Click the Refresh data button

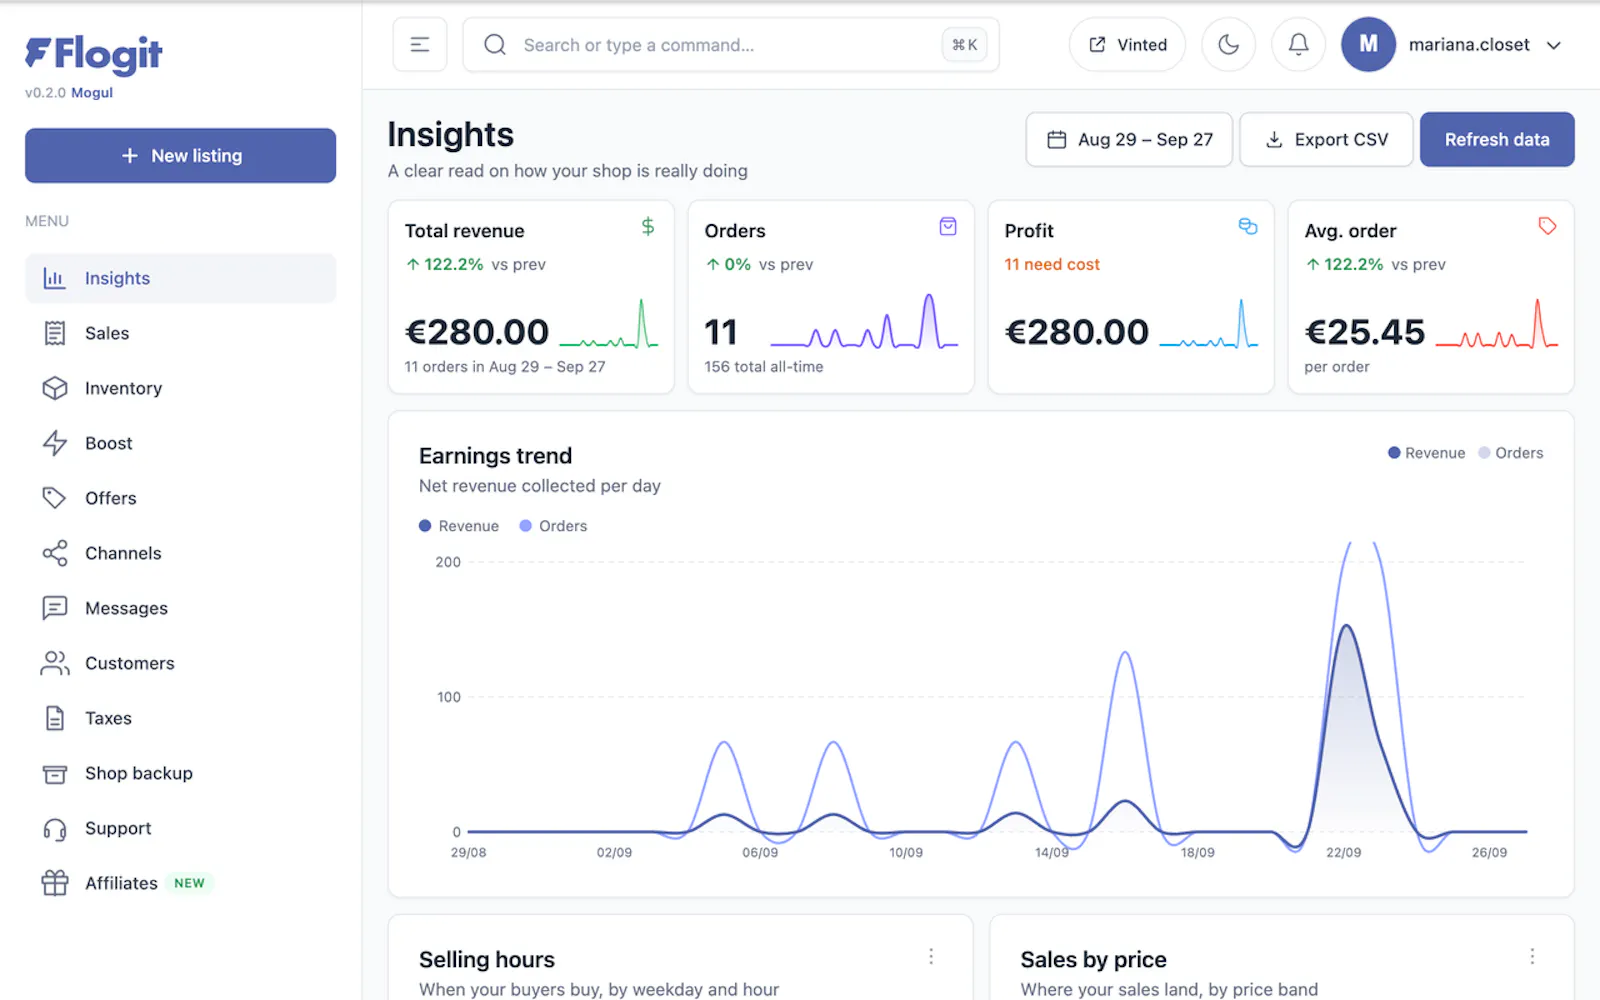click(1497, 140)
